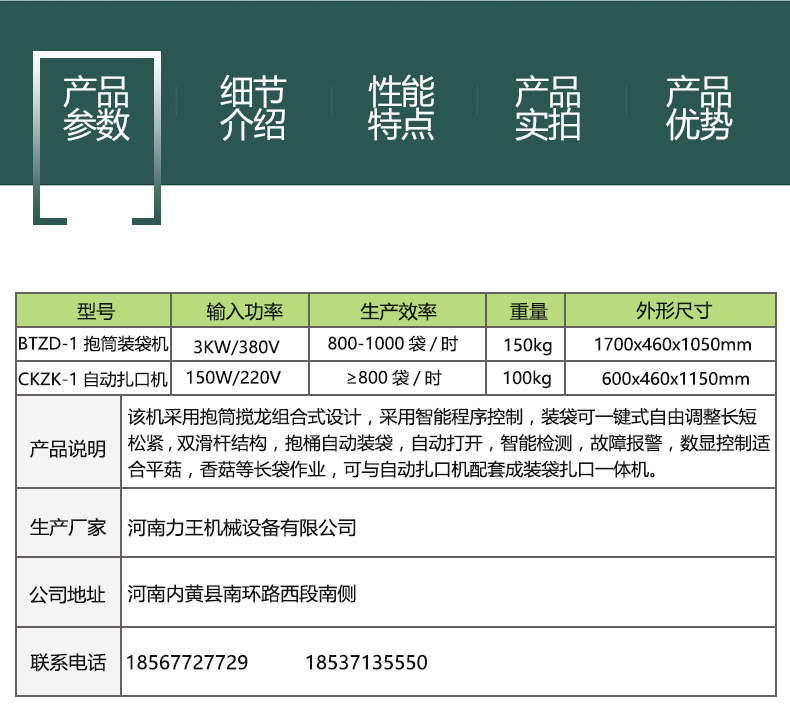Select the 外形尺寸 column header
Screen dimensions: 790x726
[671, 311]
